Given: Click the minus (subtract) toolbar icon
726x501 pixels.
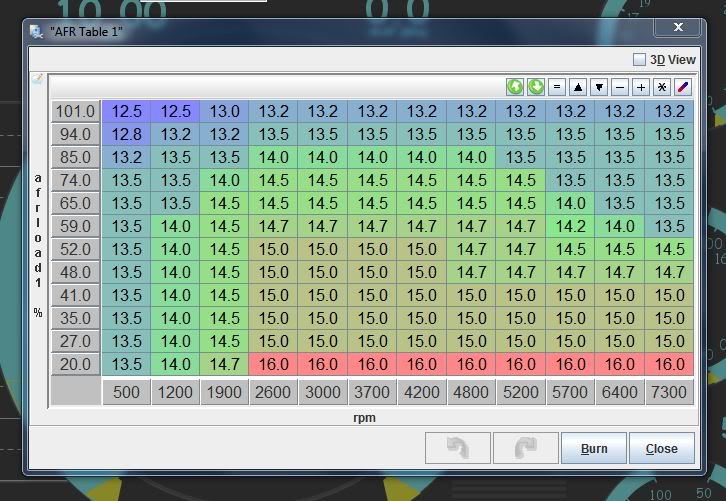Looking at the screenshot, I should tap(620, 87).
